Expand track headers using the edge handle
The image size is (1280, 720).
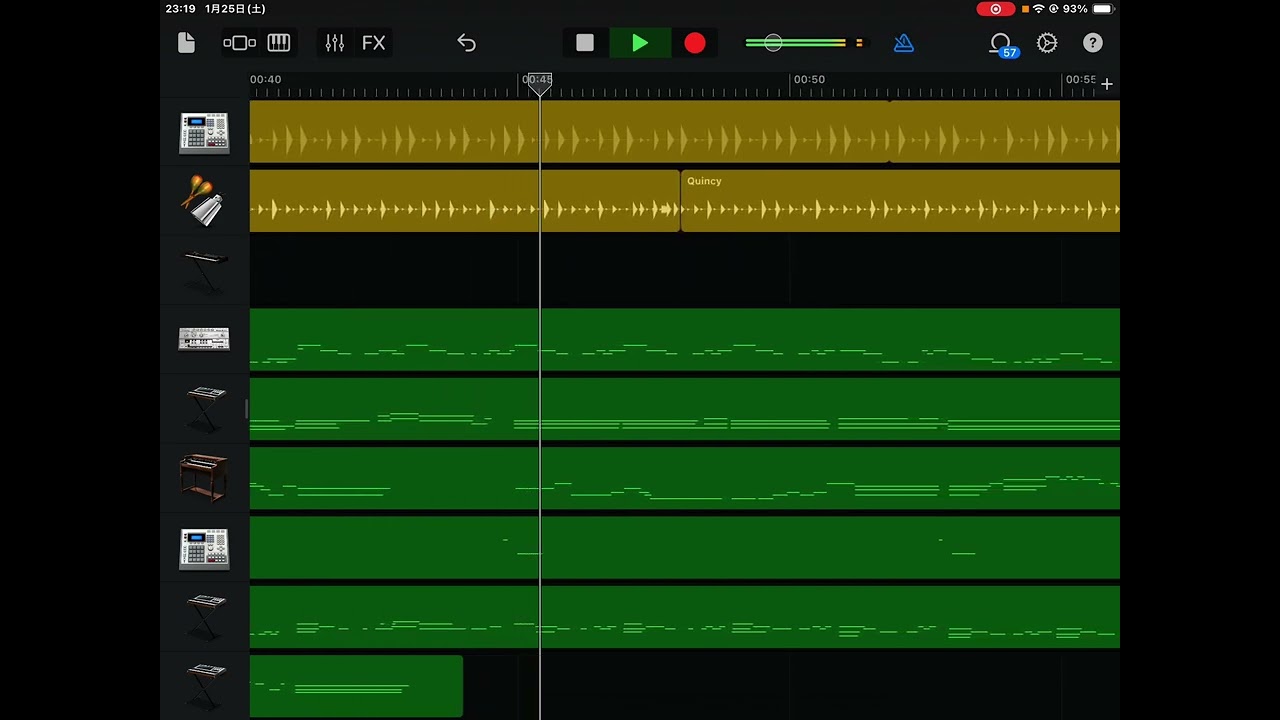point(246,408)
